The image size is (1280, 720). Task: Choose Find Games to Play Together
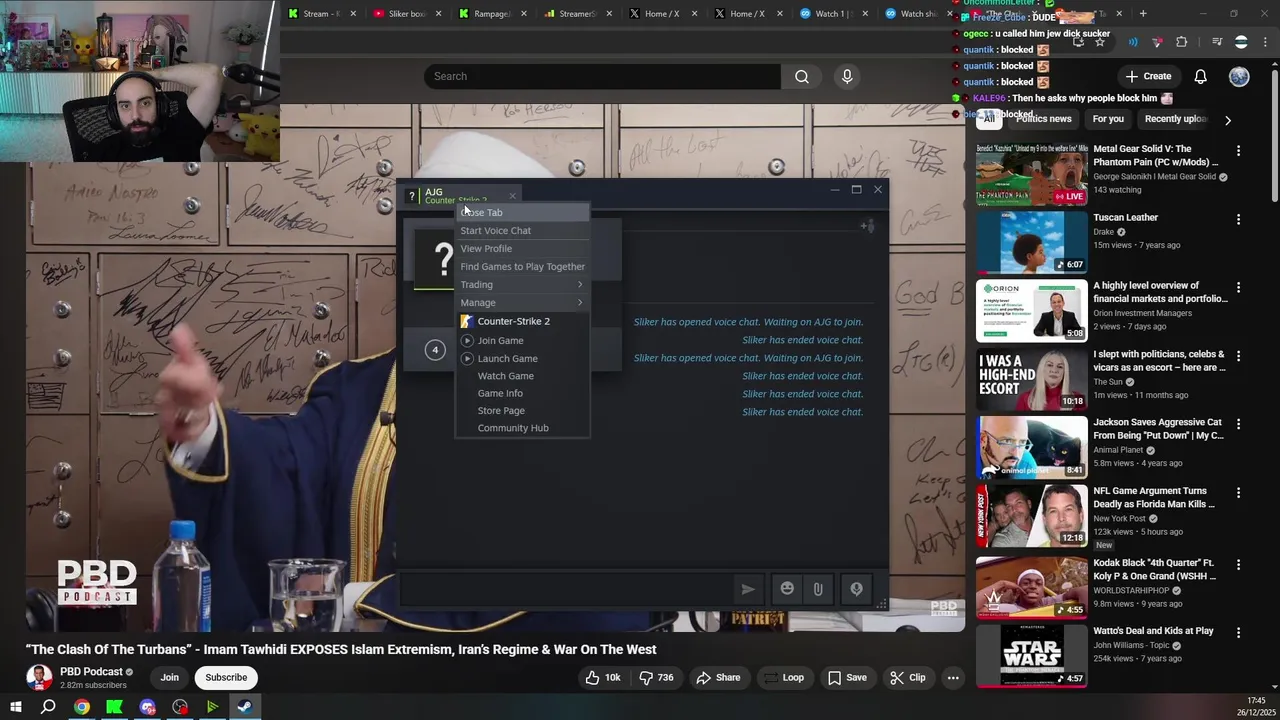pyautogui.click(x=522, y=266)
